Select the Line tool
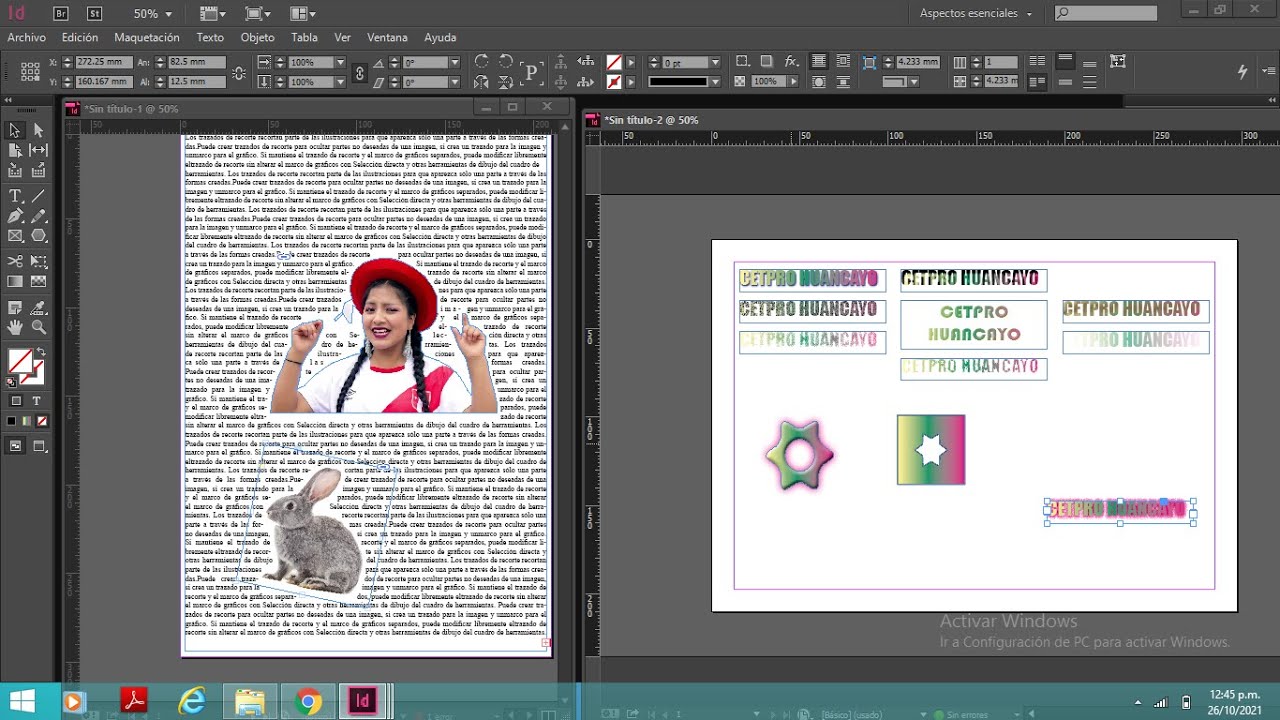This screenshot has height=720, width=1280. click(x=39, y=196)
